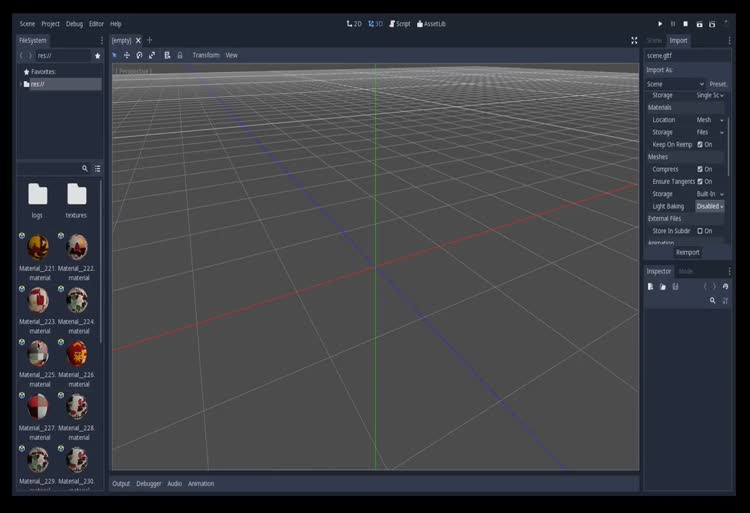
Task: Open the Light Baking dropdown
Action: click(710, 206)
